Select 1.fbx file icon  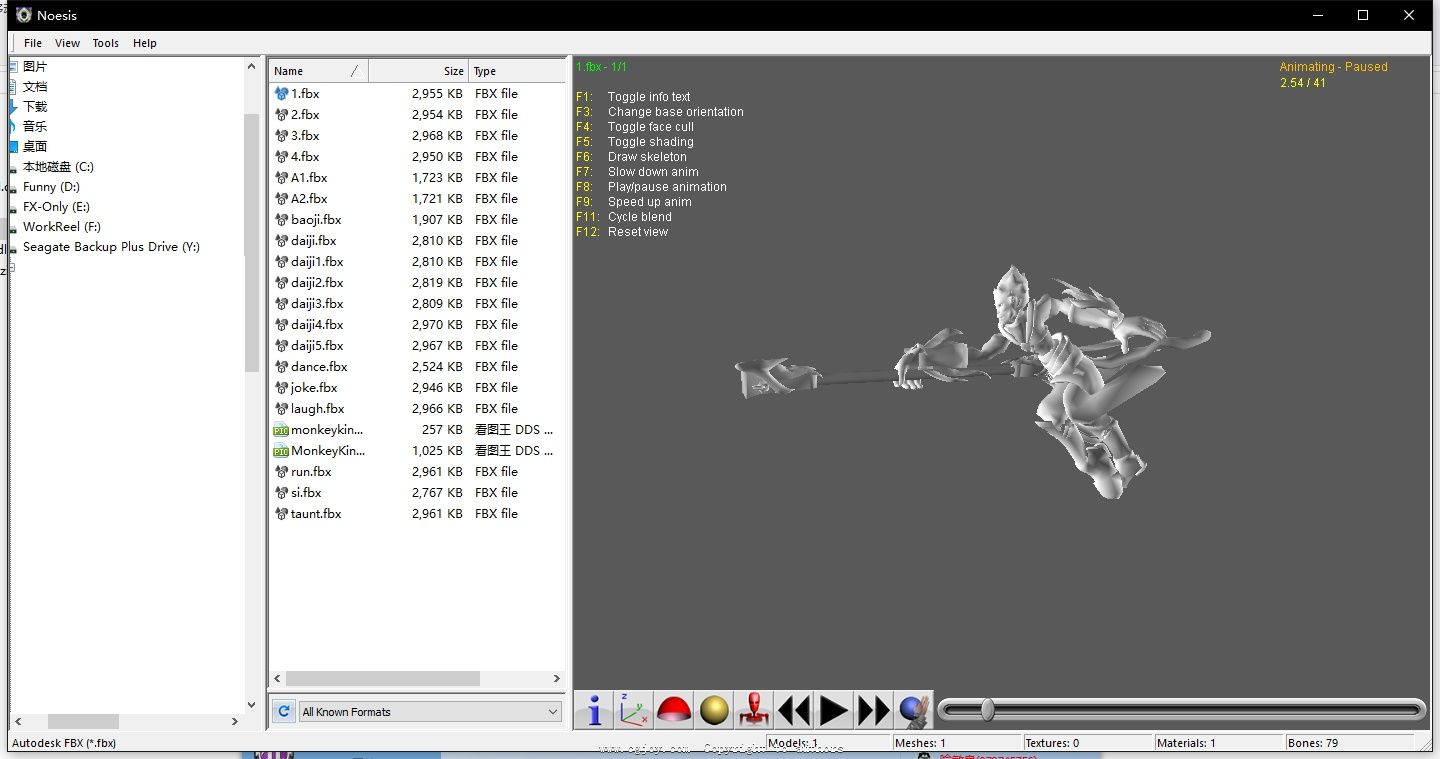(x=281, y=93)
